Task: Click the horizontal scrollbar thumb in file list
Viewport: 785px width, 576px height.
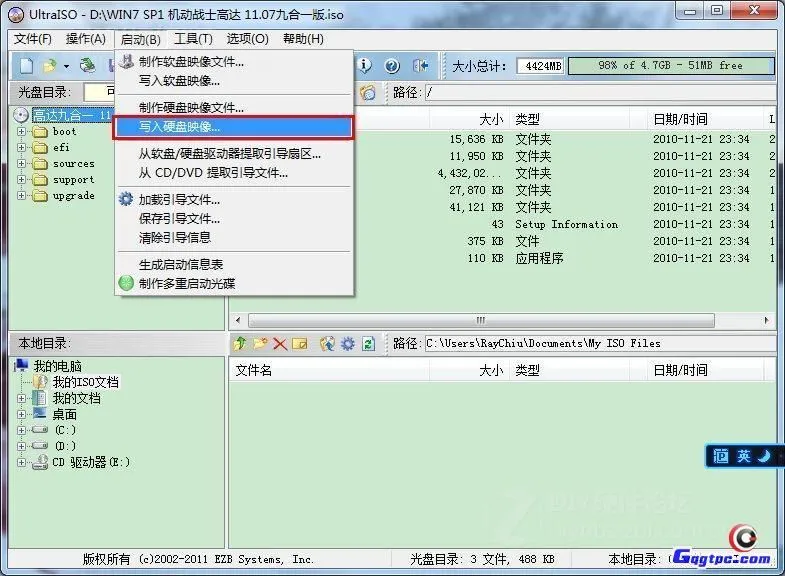Action: (481, 320)
